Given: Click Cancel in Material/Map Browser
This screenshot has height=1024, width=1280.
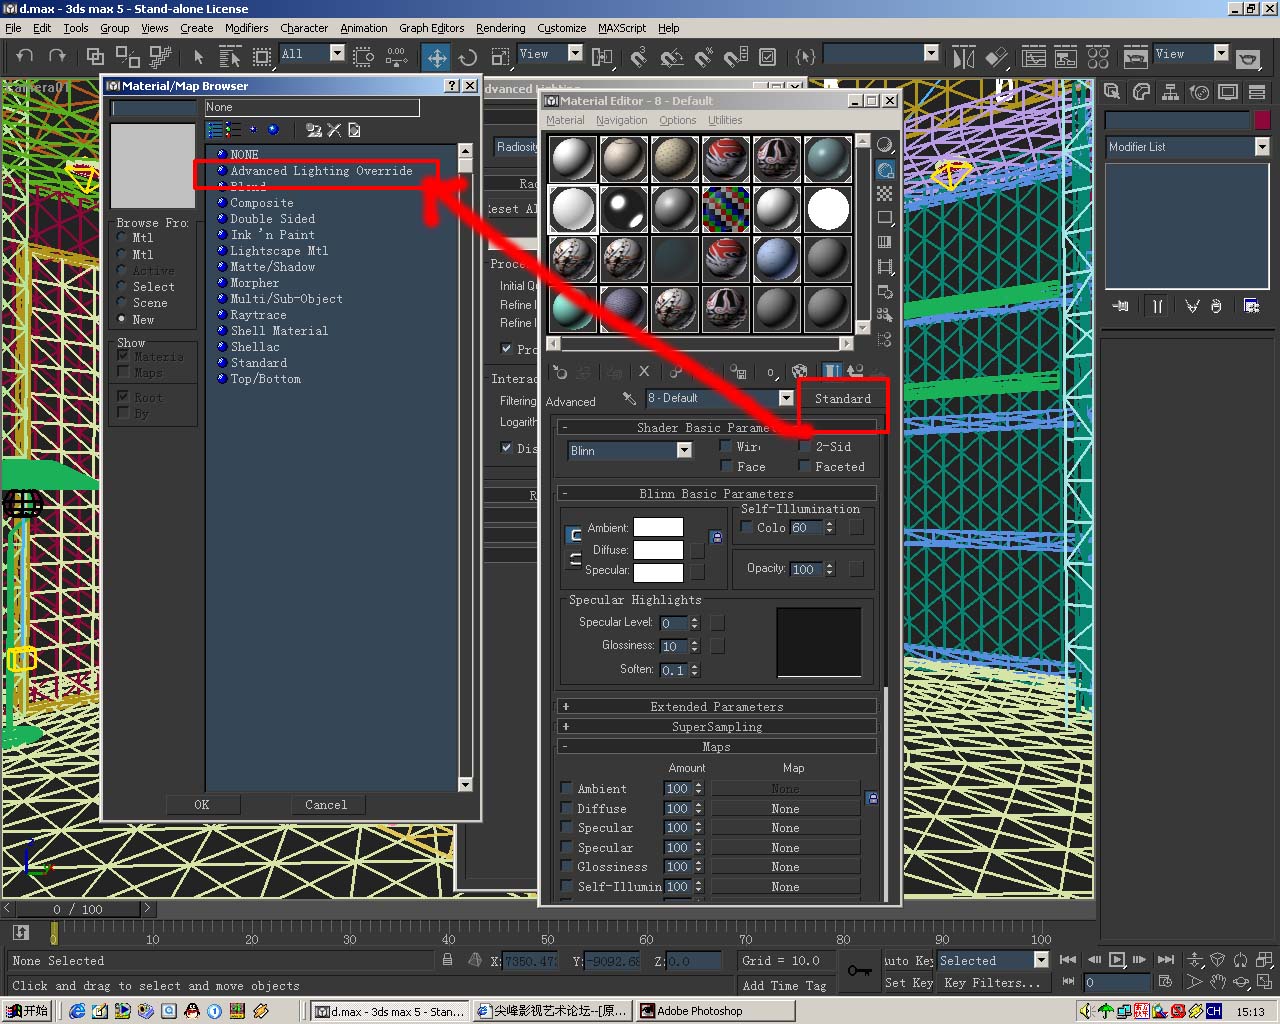Looking at the screenshot, I should pos(326,804).
